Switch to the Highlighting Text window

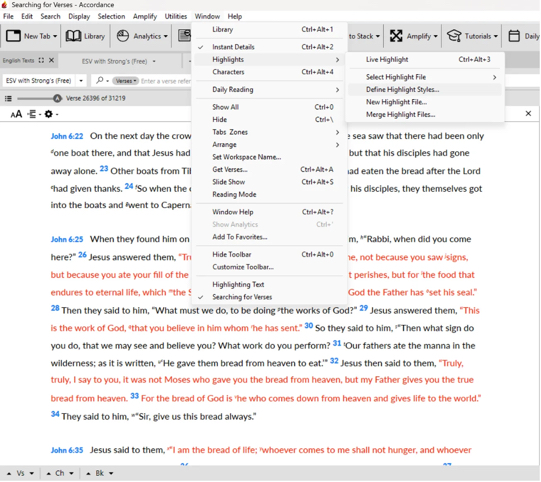coord(269,285)
